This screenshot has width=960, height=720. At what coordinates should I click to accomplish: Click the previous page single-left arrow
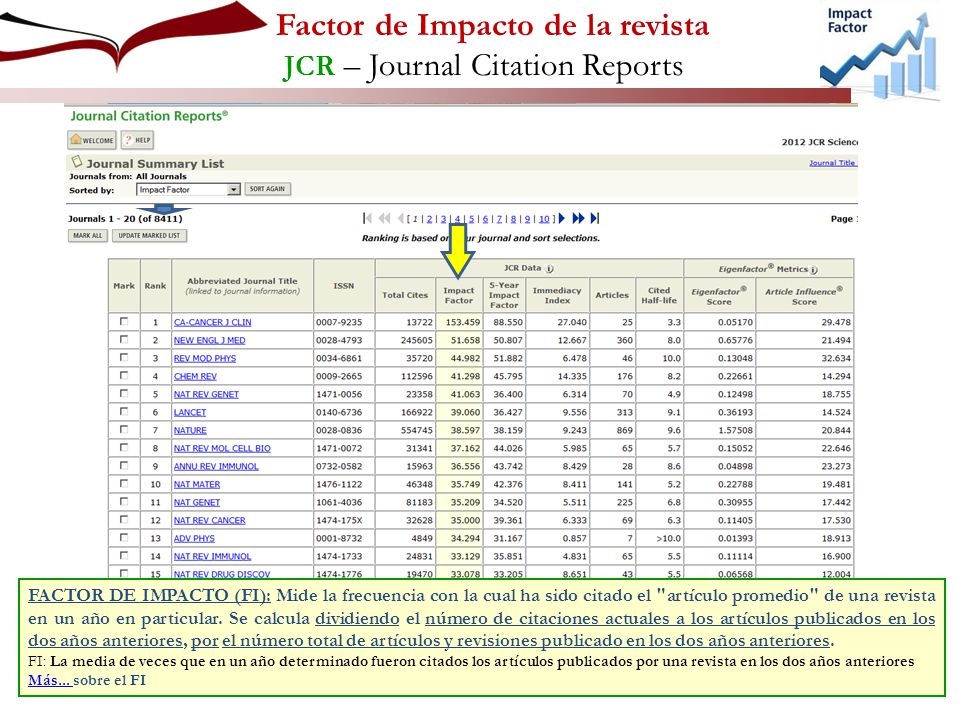coord(400,218)
